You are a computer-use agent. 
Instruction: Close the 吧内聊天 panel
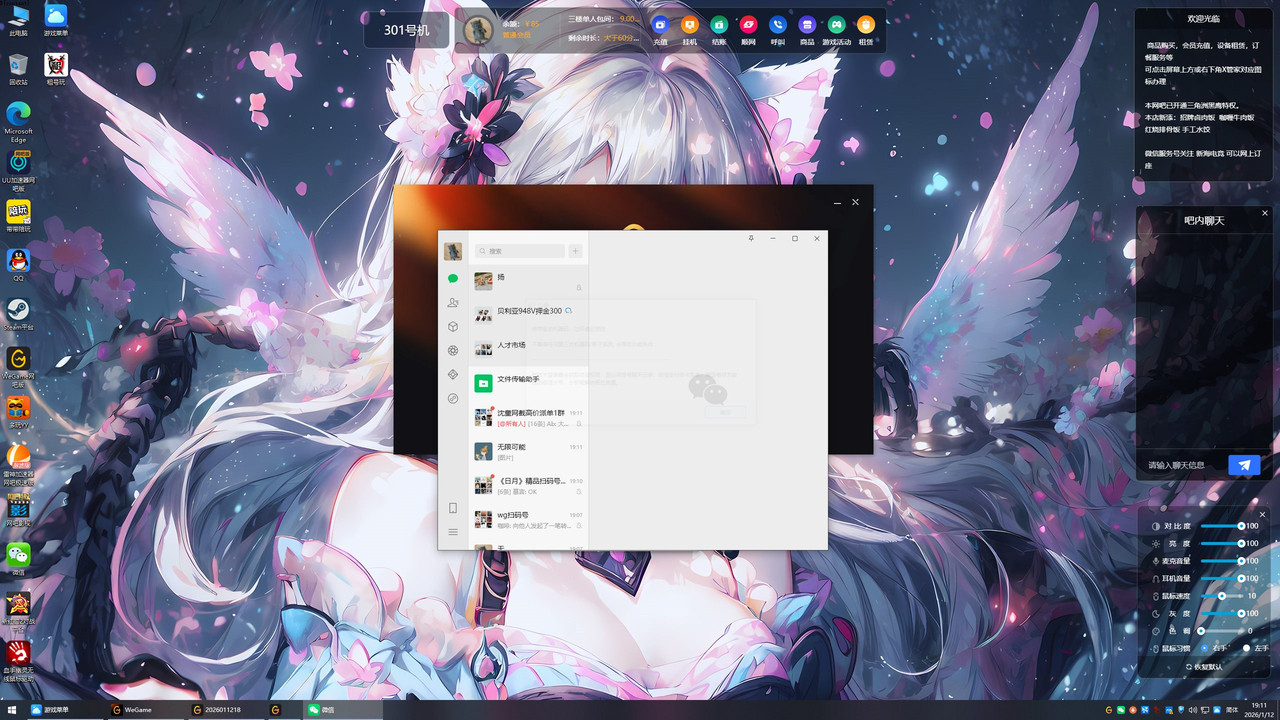(x=1264, y=213)
